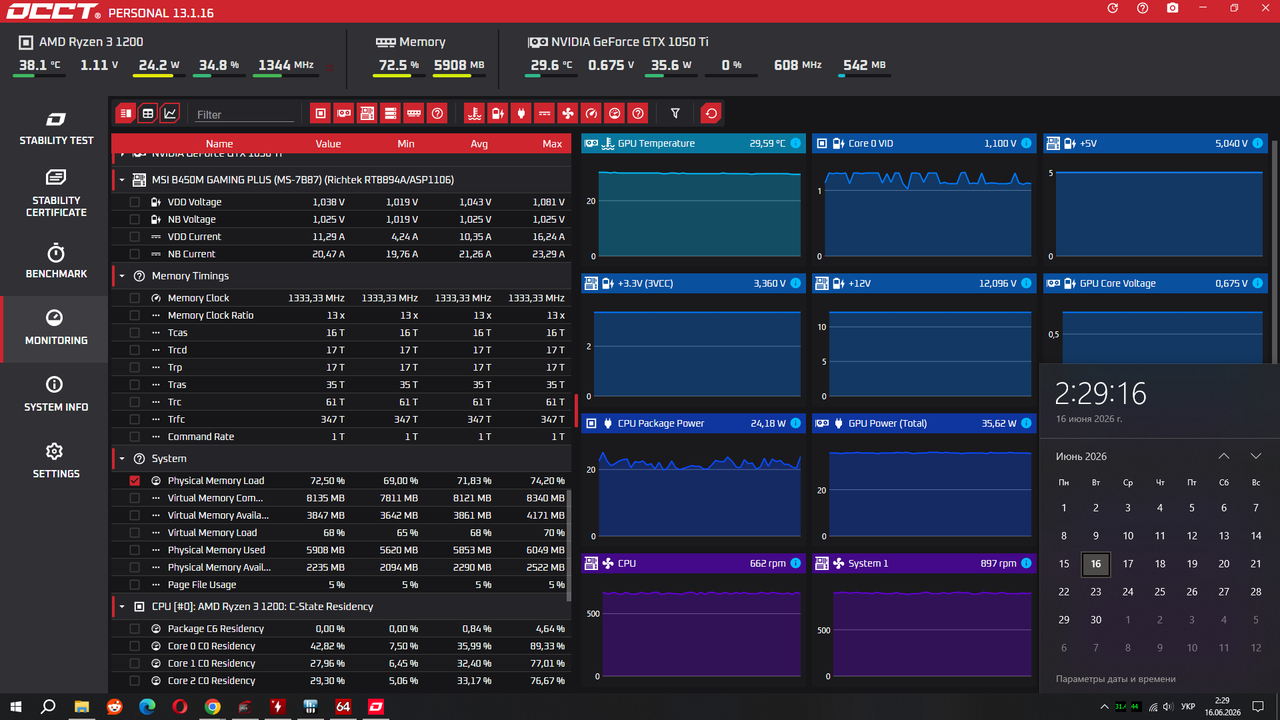
Task: Collapse the System sensor group
Action: coord(122,459)
